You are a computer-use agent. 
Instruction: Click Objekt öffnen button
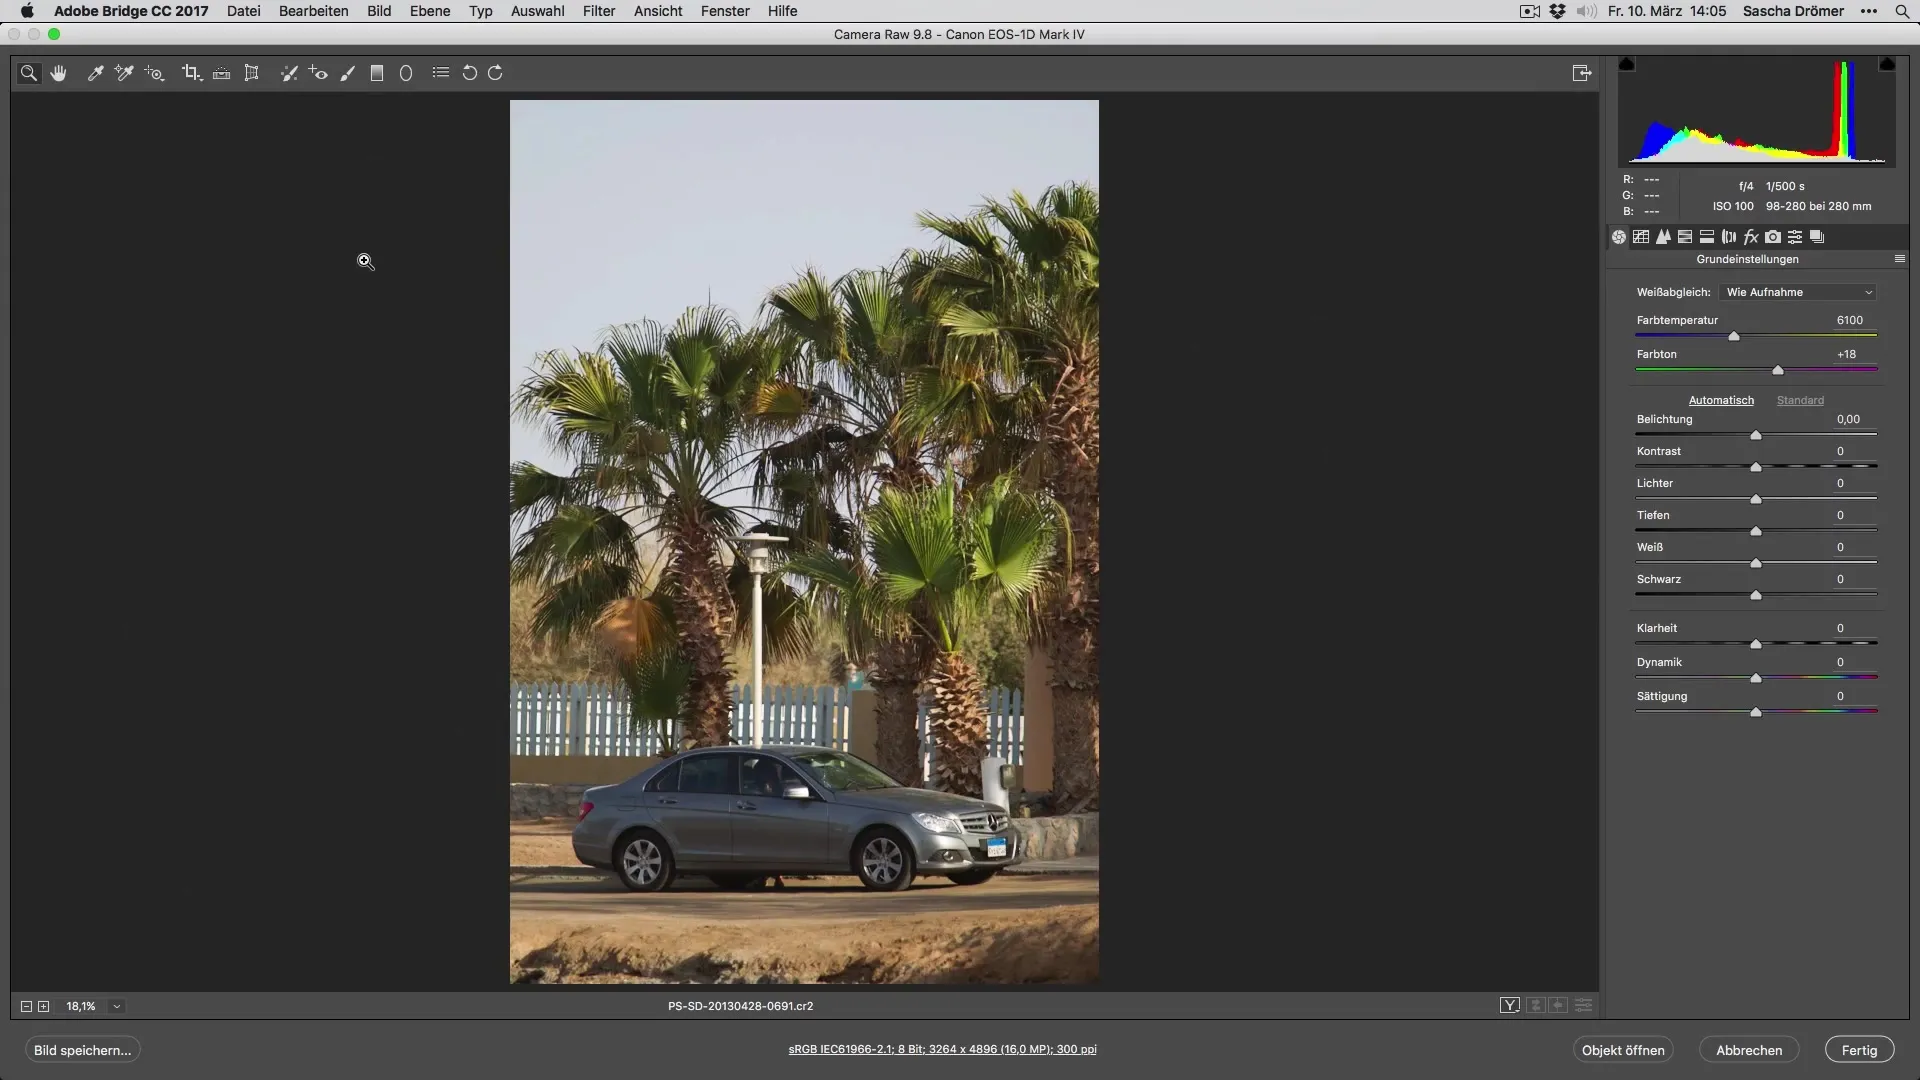tap(1623, 1050)
